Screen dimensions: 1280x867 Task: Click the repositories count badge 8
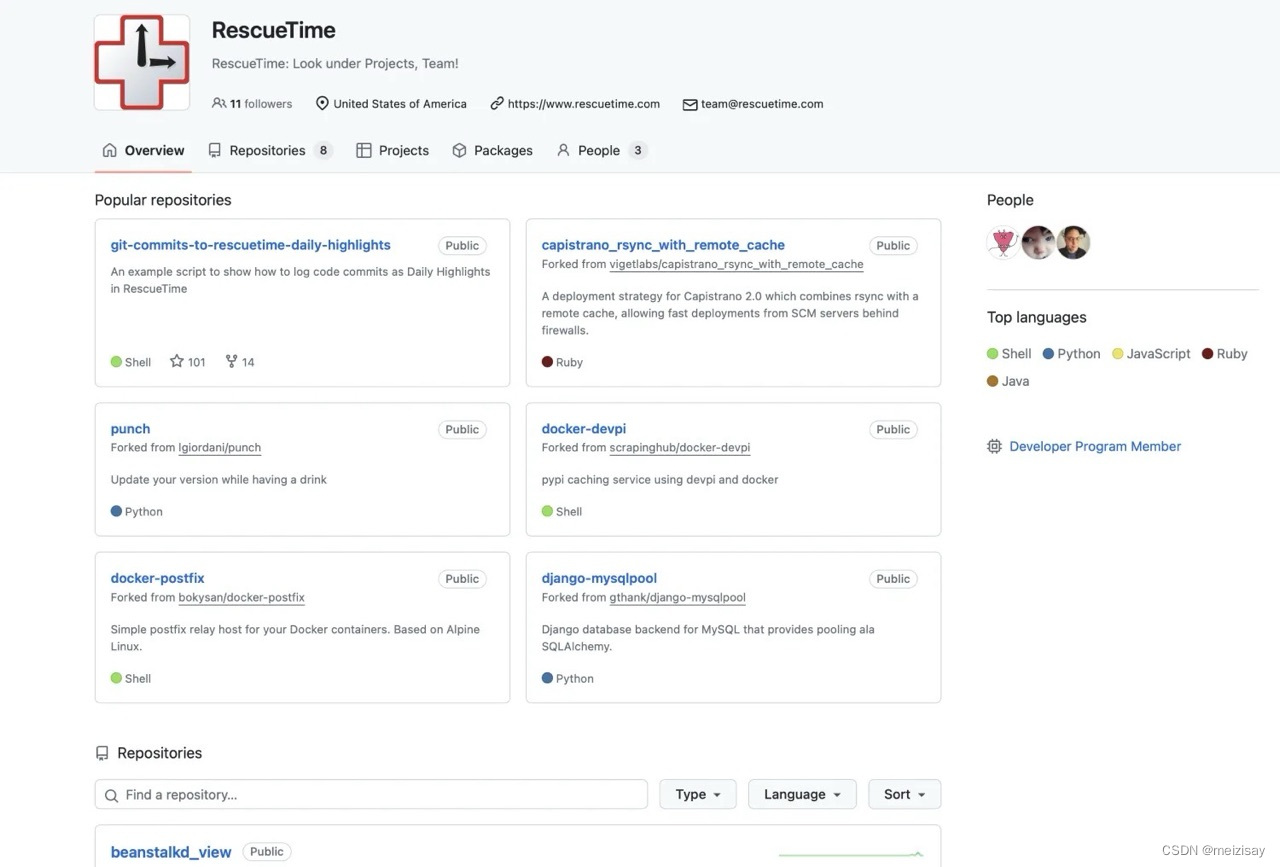[x=322, y=150]
